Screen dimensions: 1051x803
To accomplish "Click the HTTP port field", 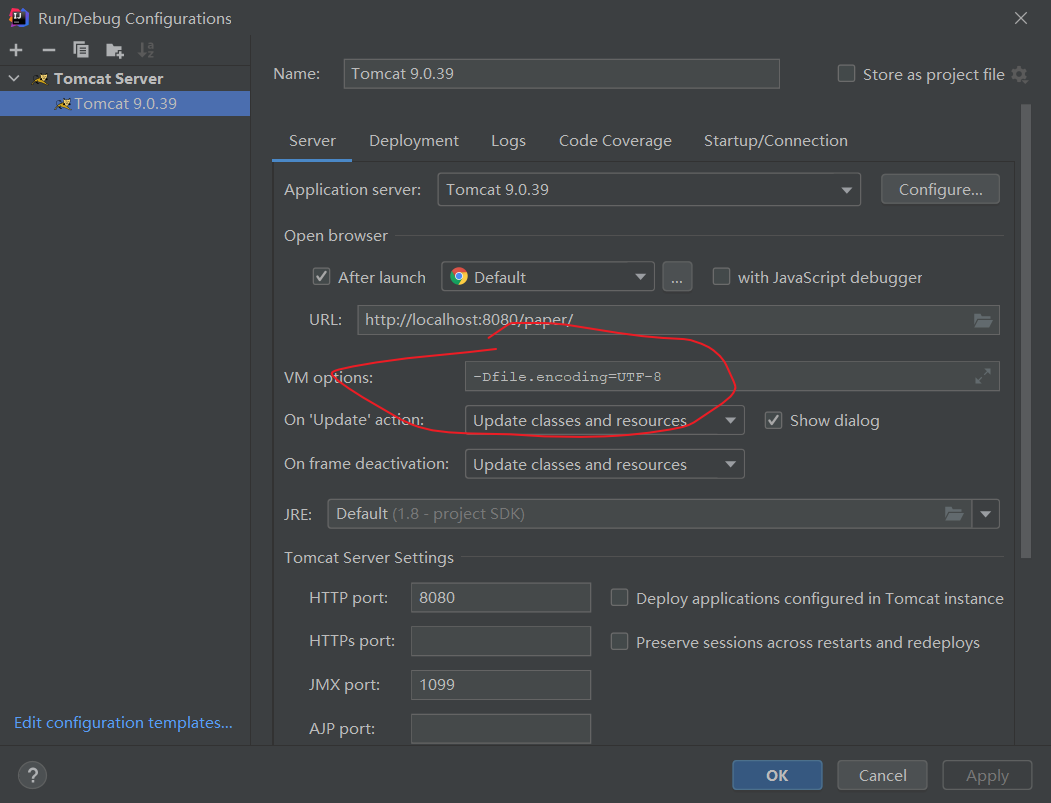I will pyautogui.click(x=501, y=597).
